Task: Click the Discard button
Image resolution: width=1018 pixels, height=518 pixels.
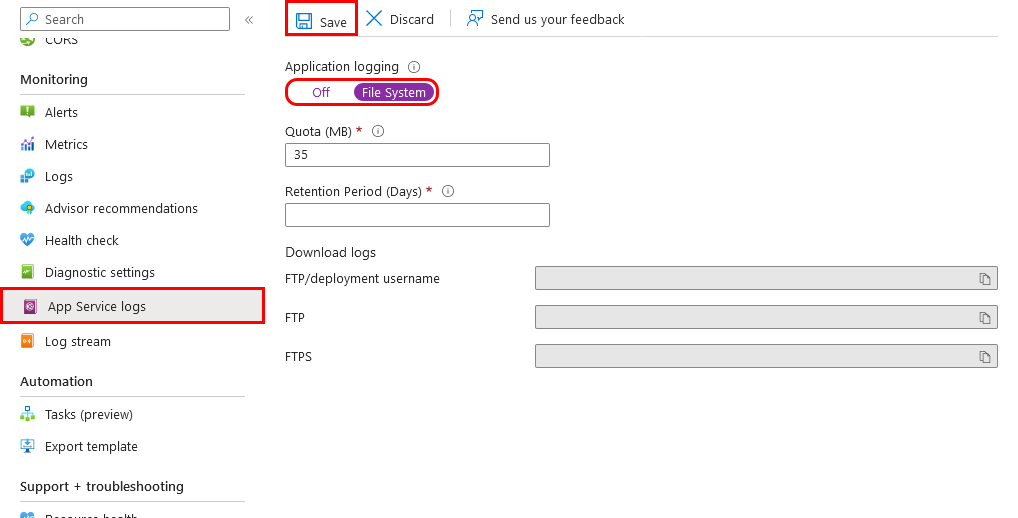Action: pos(399,19)
